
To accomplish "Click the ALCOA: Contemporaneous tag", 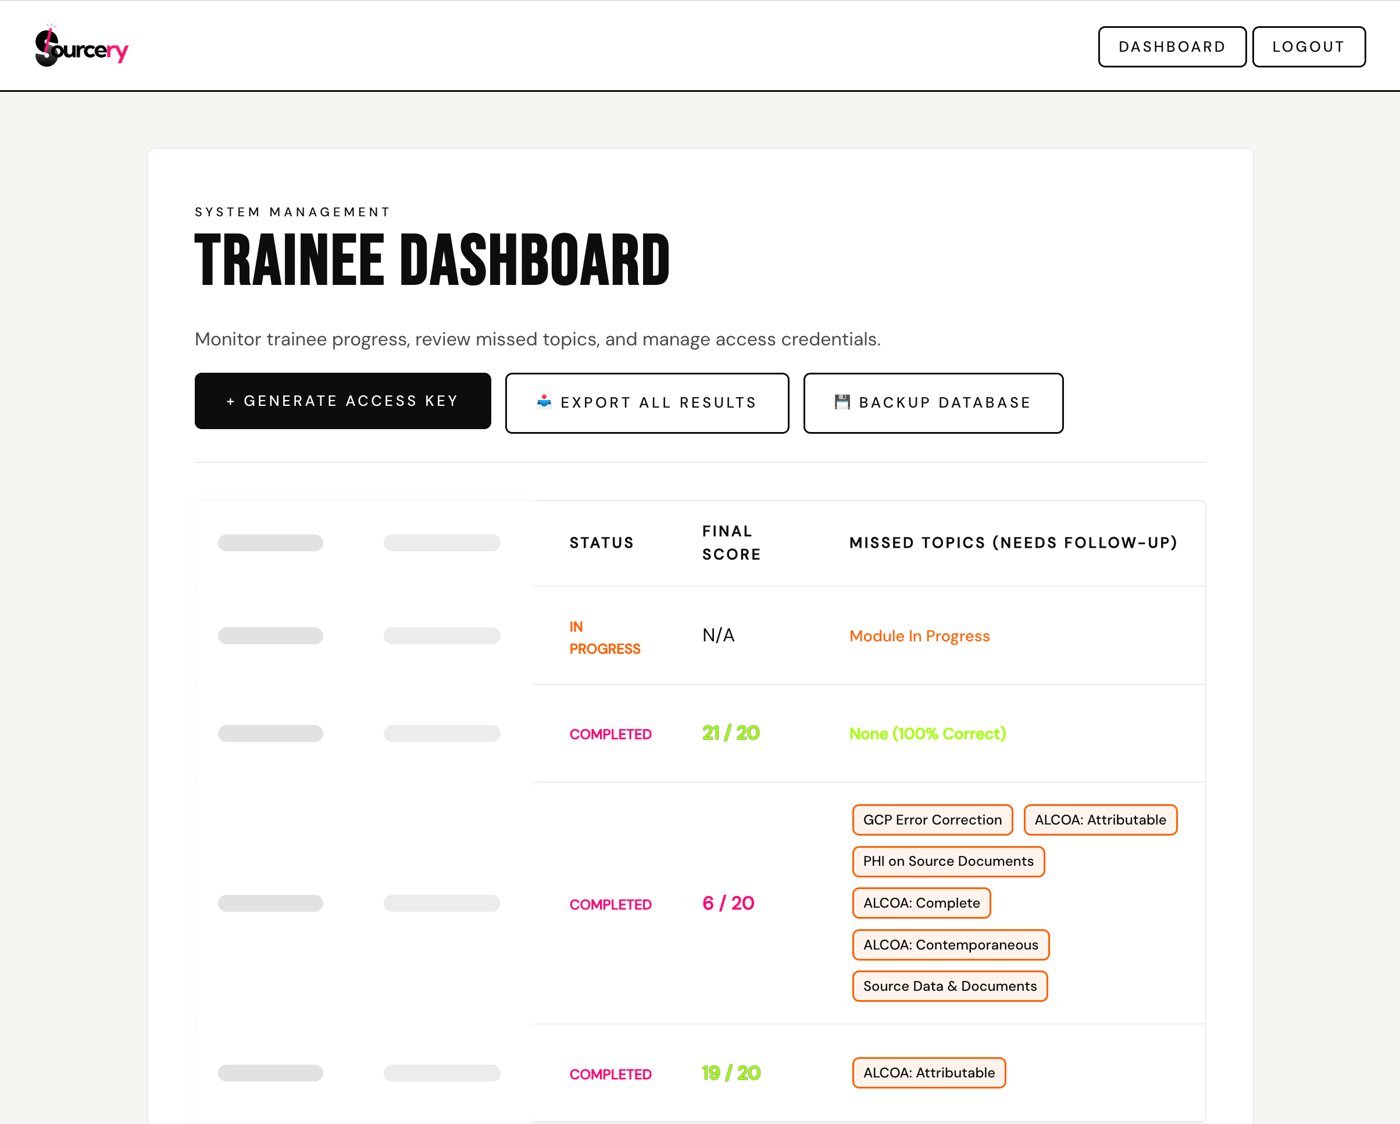I will 950,945.
